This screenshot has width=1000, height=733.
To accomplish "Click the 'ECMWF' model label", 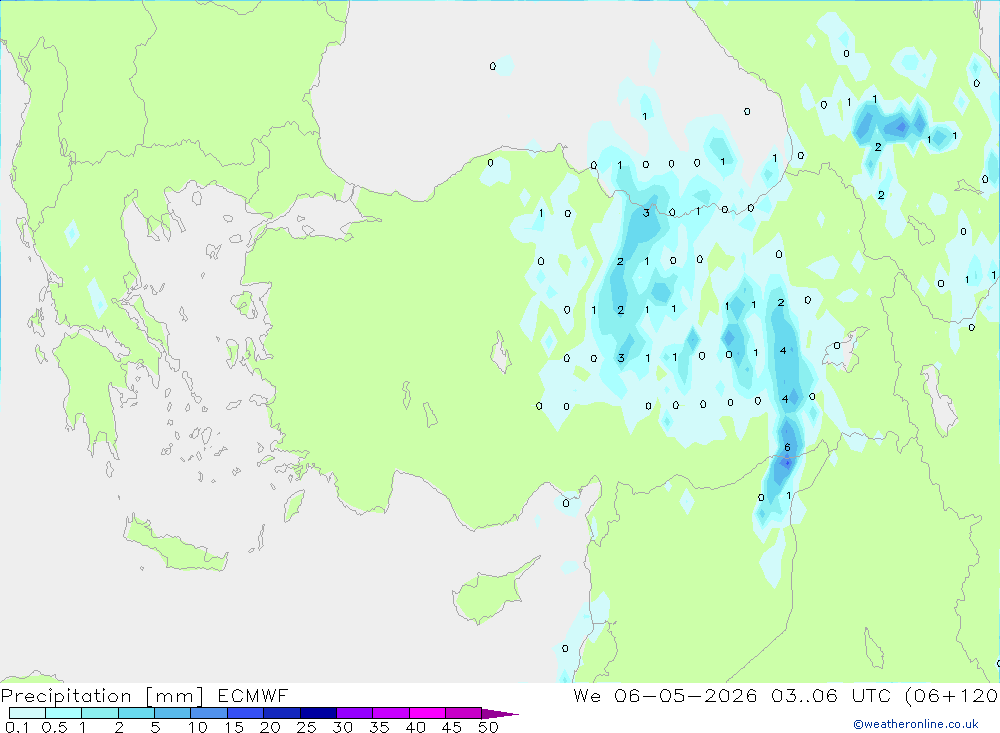I will click(253, 695).
